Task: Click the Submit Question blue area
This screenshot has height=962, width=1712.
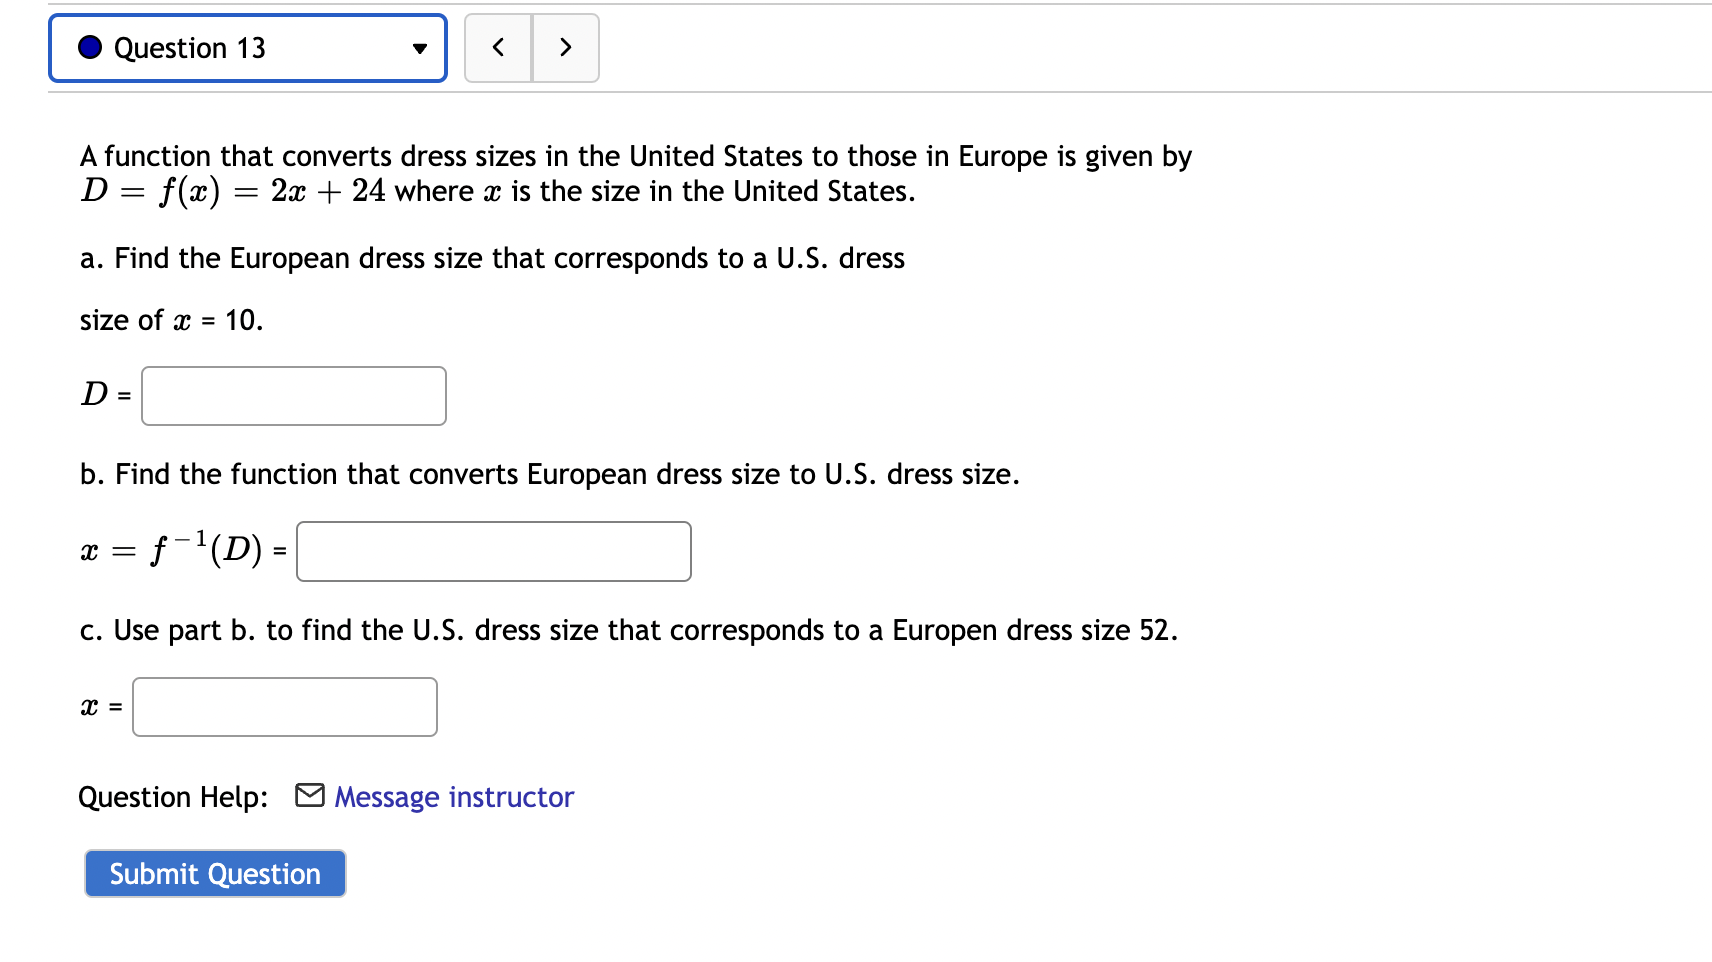Action: (x=214, y=872)
